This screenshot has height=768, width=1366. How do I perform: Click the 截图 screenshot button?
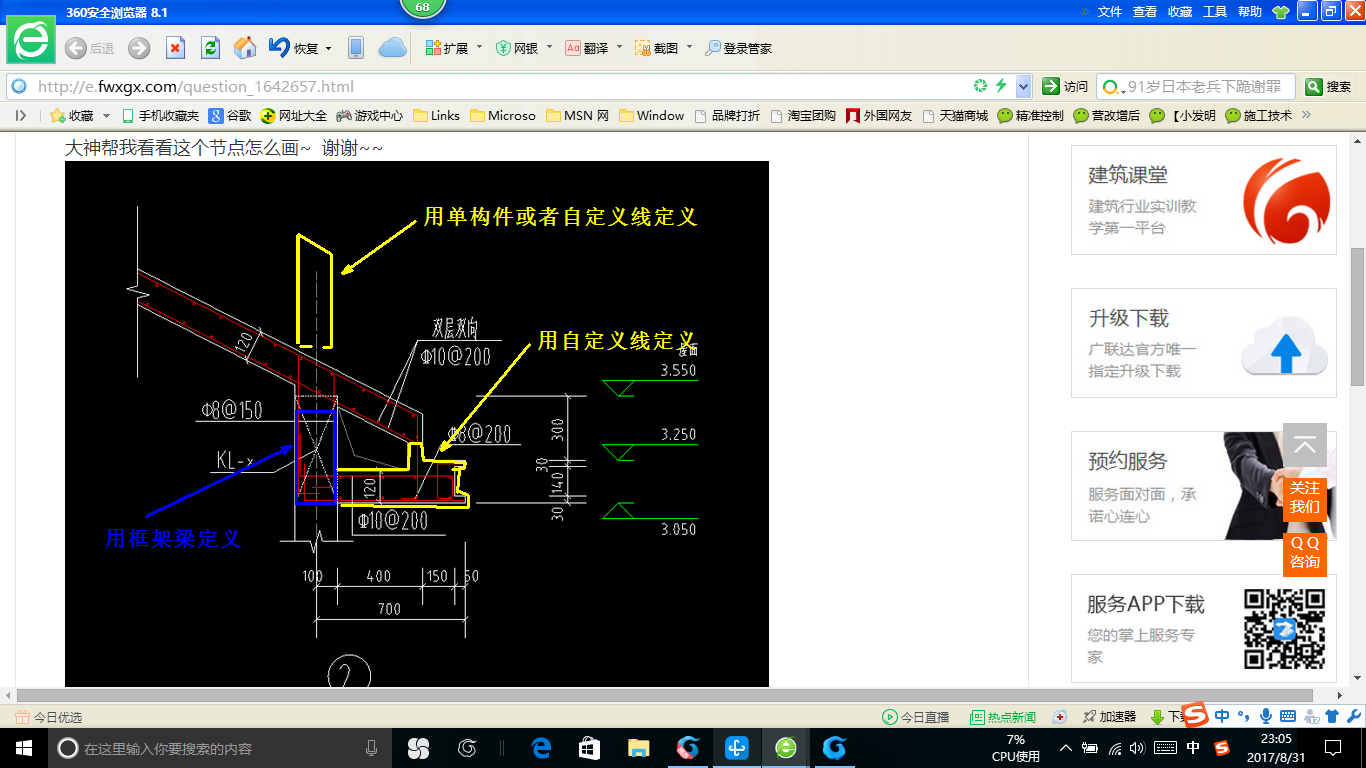tap(657, 48)
